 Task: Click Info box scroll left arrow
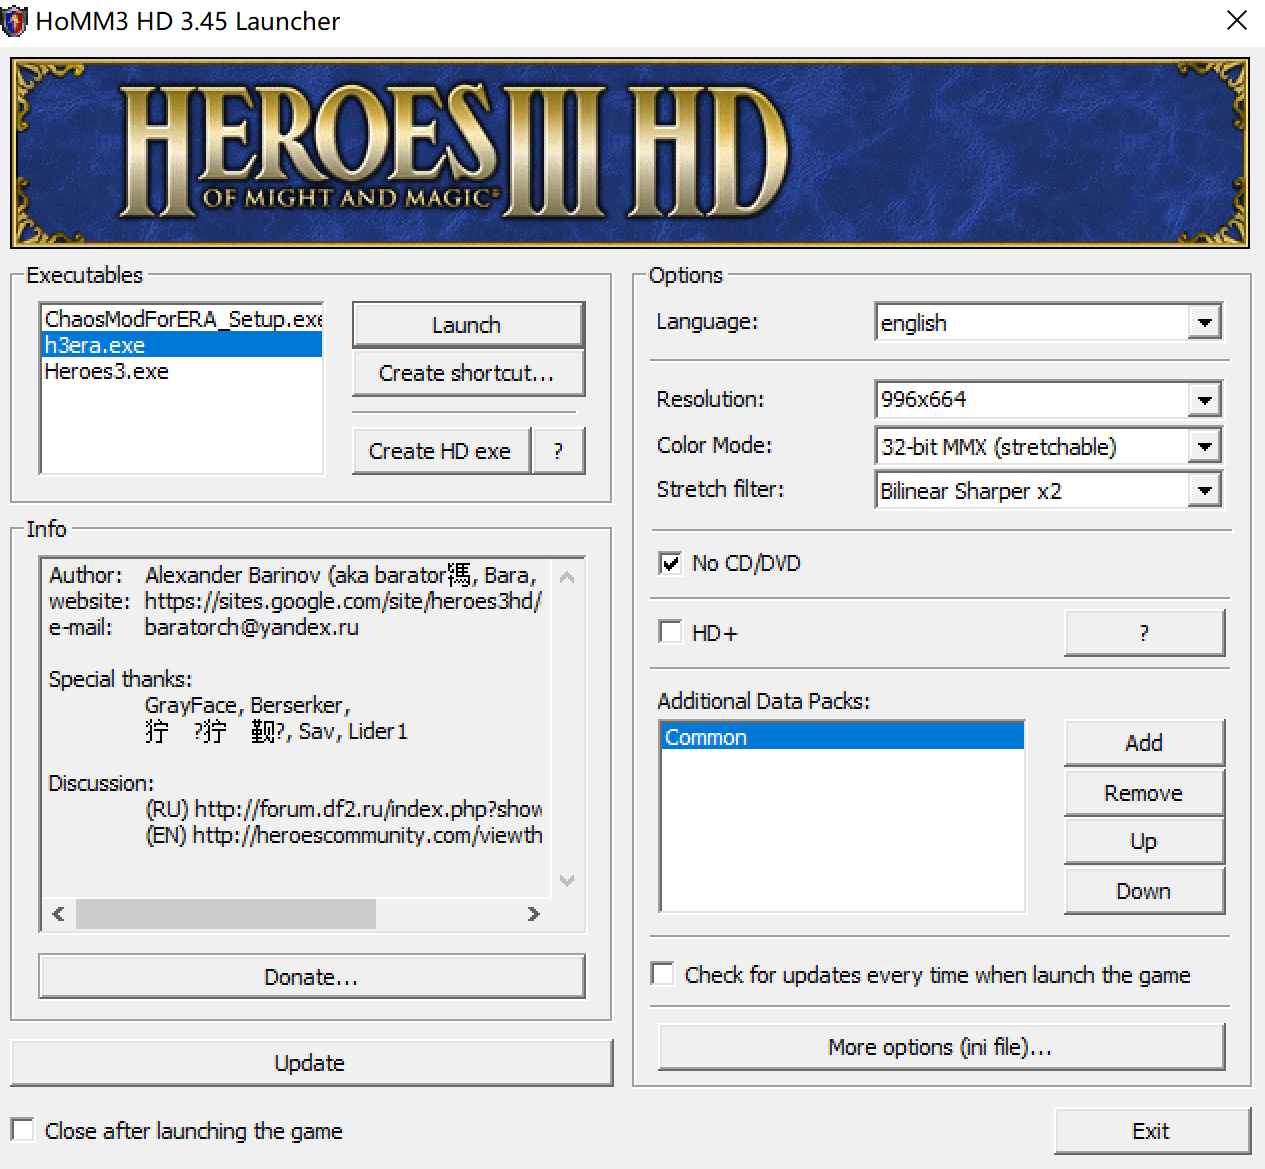click(x=59, y=914)
